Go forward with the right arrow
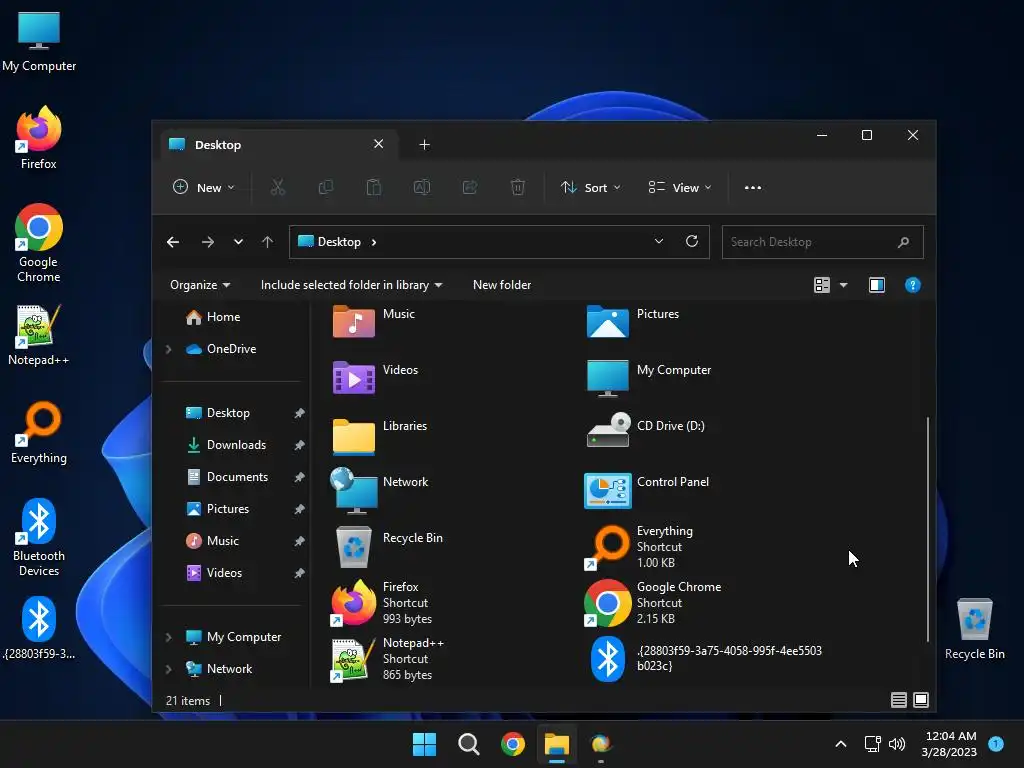The width and height of the screenshot is (1024, 768). (x=208, y=242)
